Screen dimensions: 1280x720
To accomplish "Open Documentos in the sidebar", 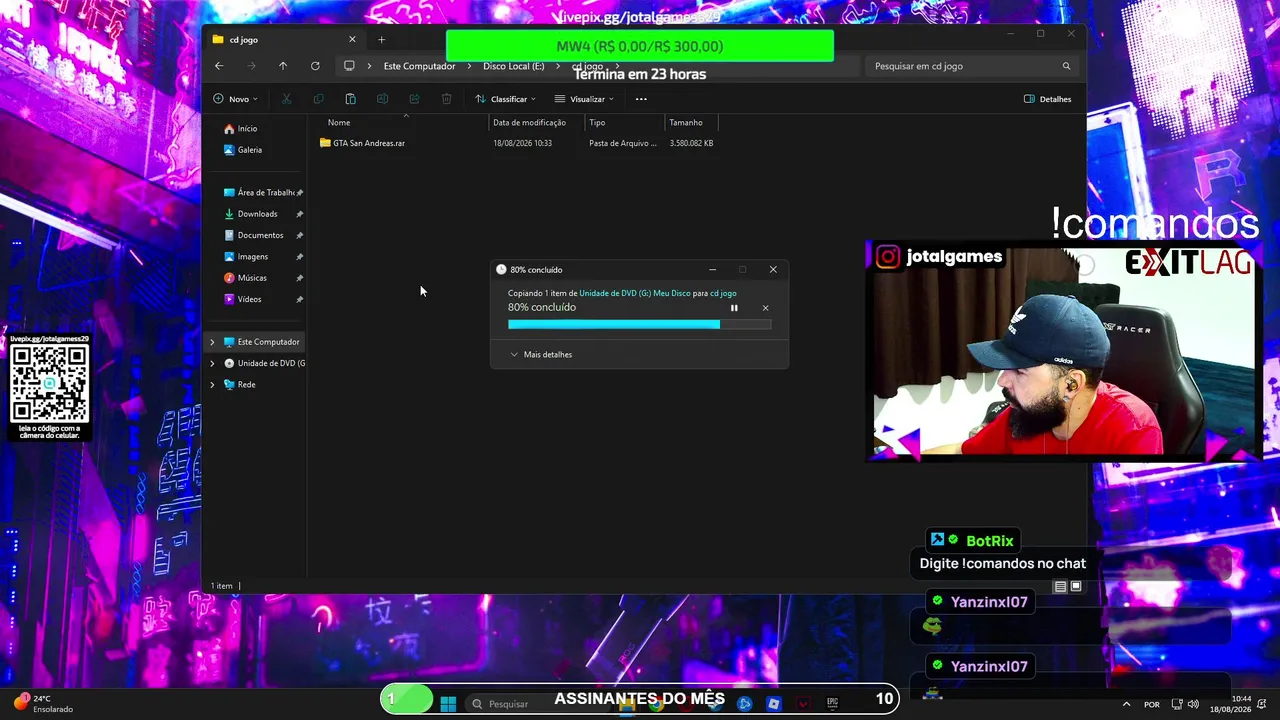I will click(260, 235).
